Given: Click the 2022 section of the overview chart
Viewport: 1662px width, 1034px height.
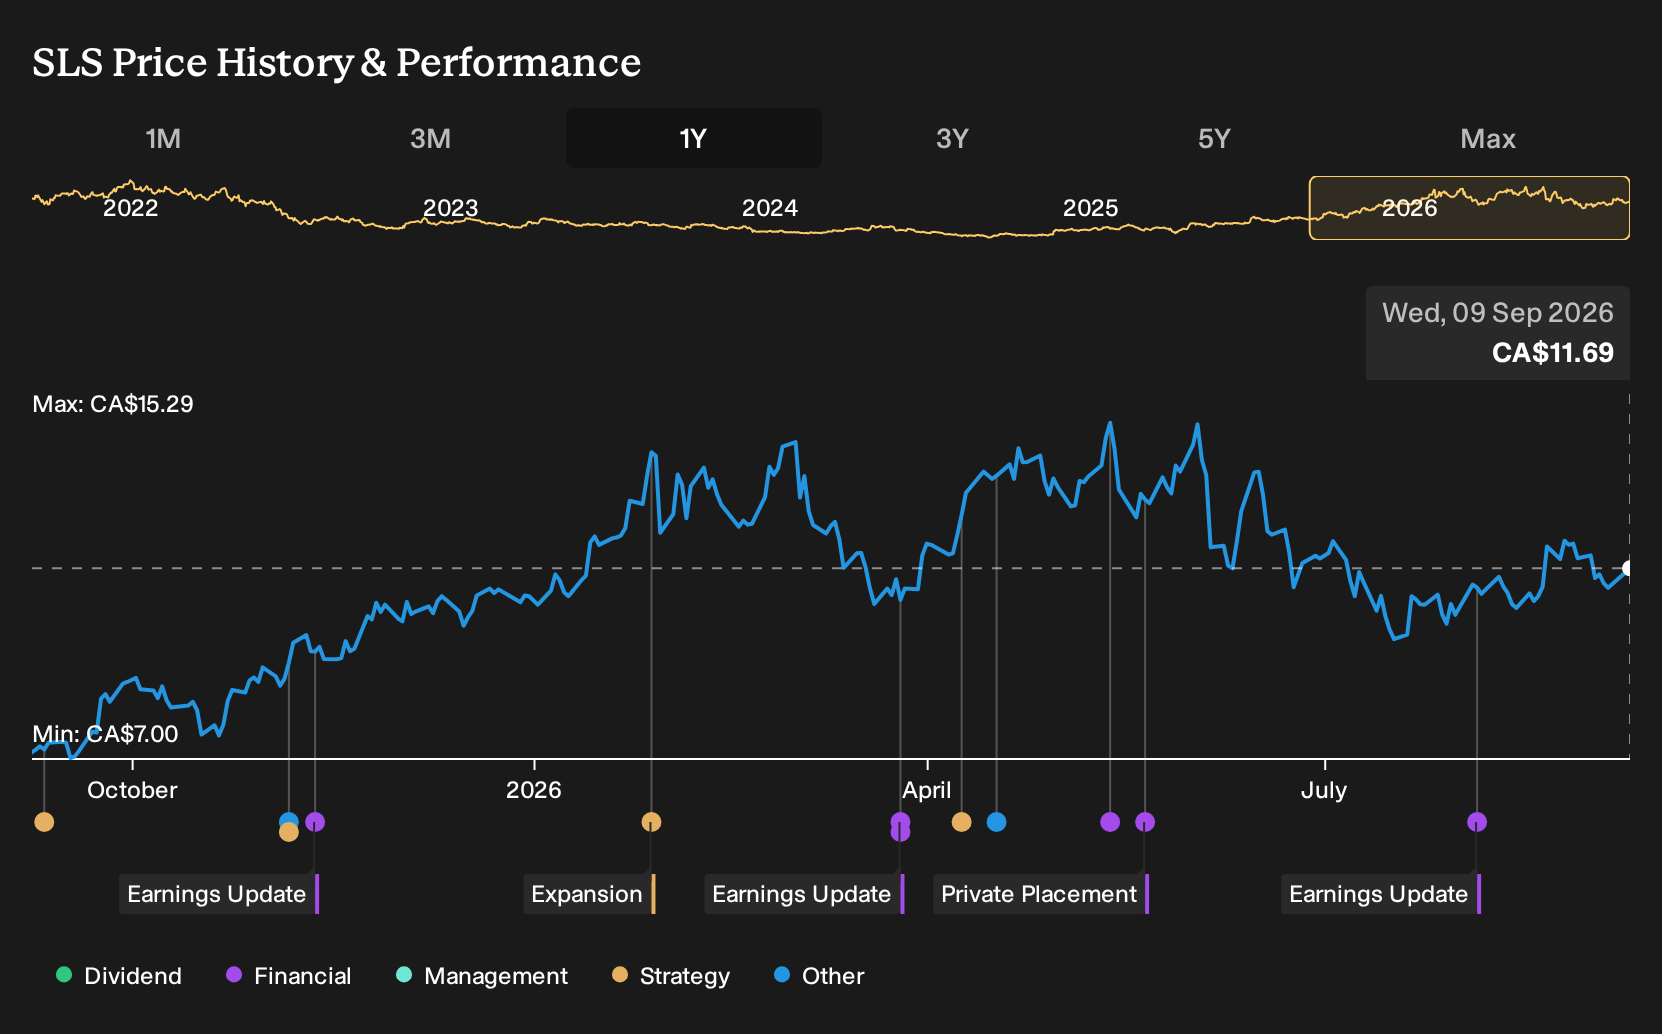Looking at the screenshot, I should point(131,208).
